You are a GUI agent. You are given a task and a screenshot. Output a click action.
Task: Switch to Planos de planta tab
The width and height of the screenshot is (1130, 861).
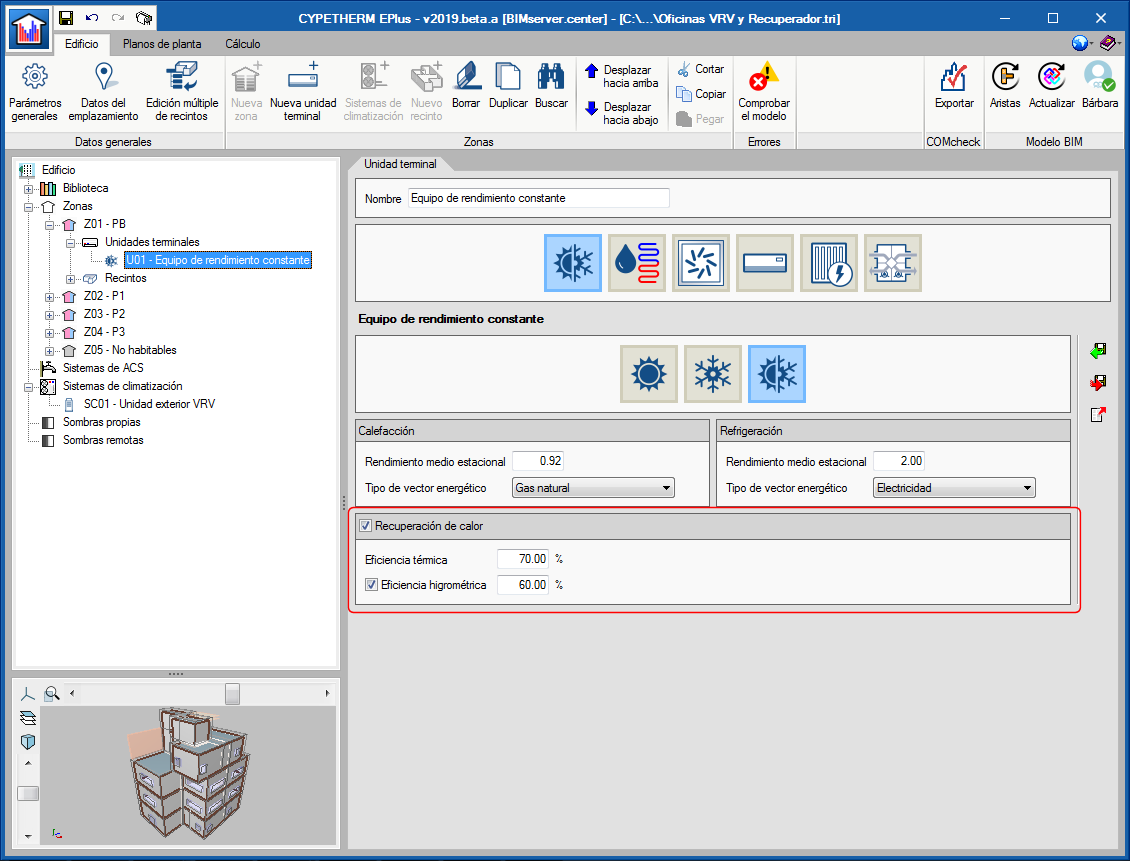pyautogui.click(x=162, y=44)
